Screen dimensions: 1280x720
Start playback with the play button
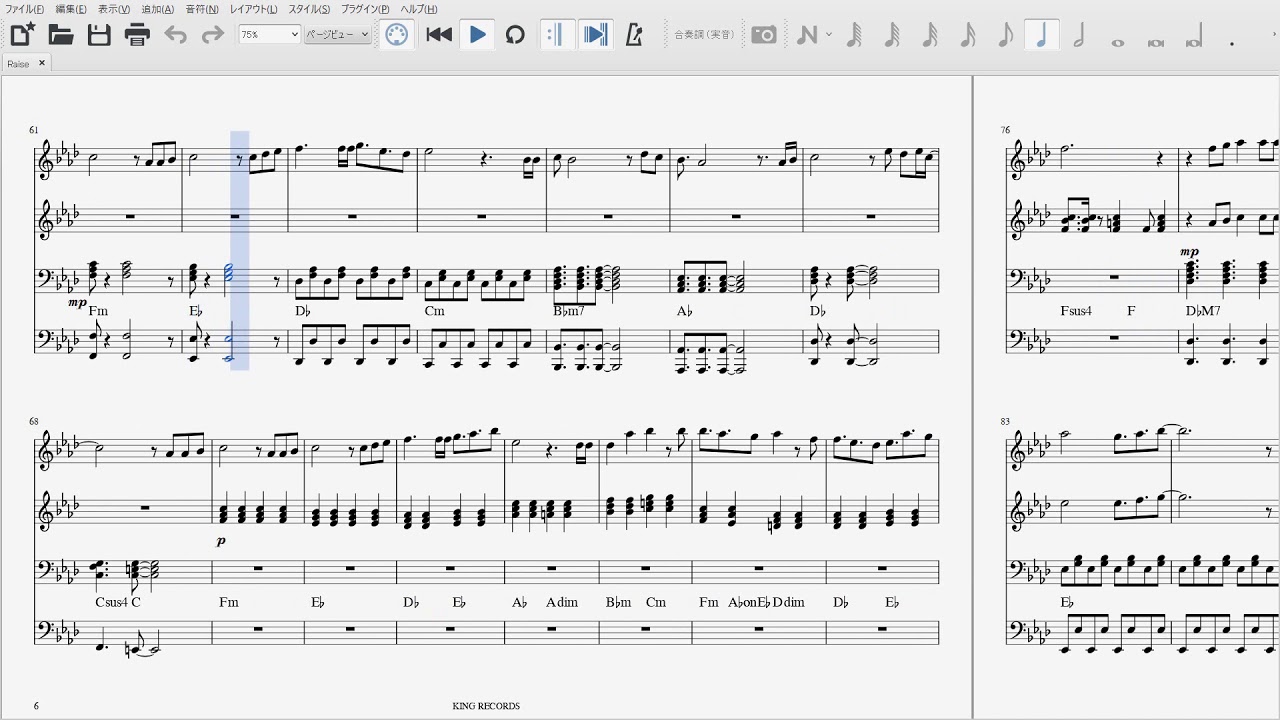pyautogui.click(x=477, y=35)
